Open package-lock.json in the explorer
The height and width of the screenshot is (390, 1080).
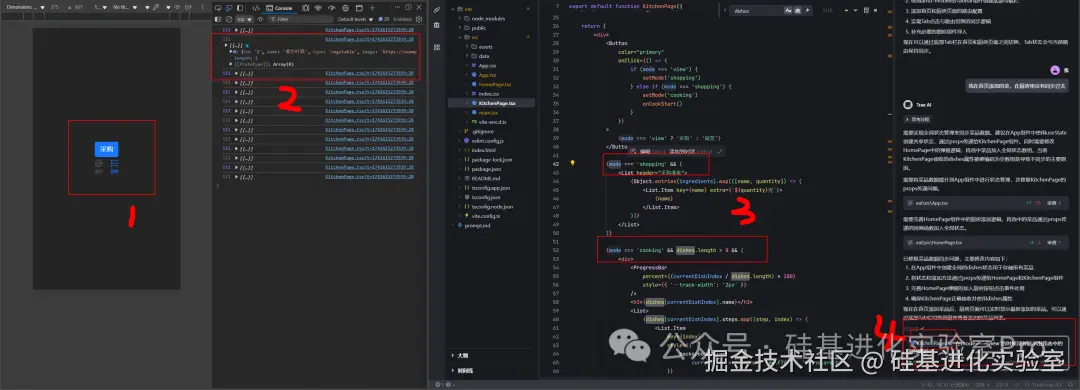[x=491, y=159]
